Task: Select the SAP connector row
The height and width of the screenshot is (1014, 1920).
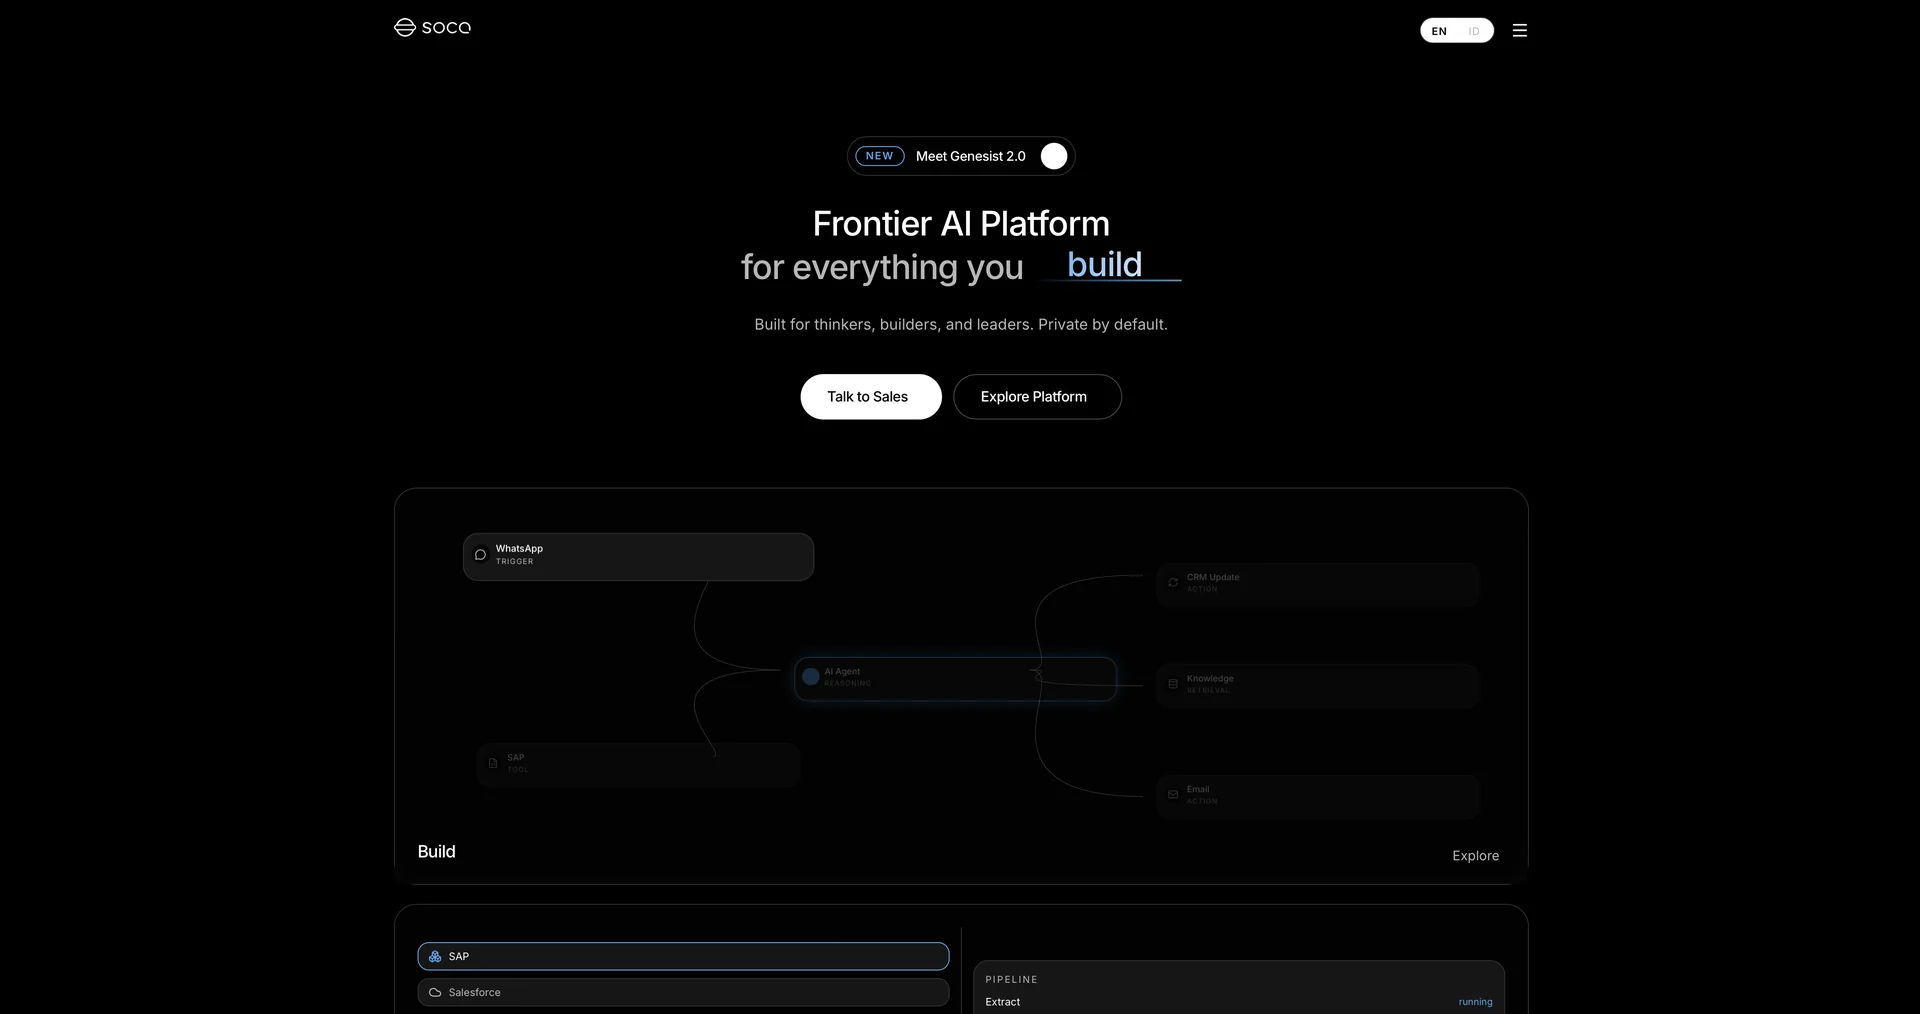Action: point(683,956)
